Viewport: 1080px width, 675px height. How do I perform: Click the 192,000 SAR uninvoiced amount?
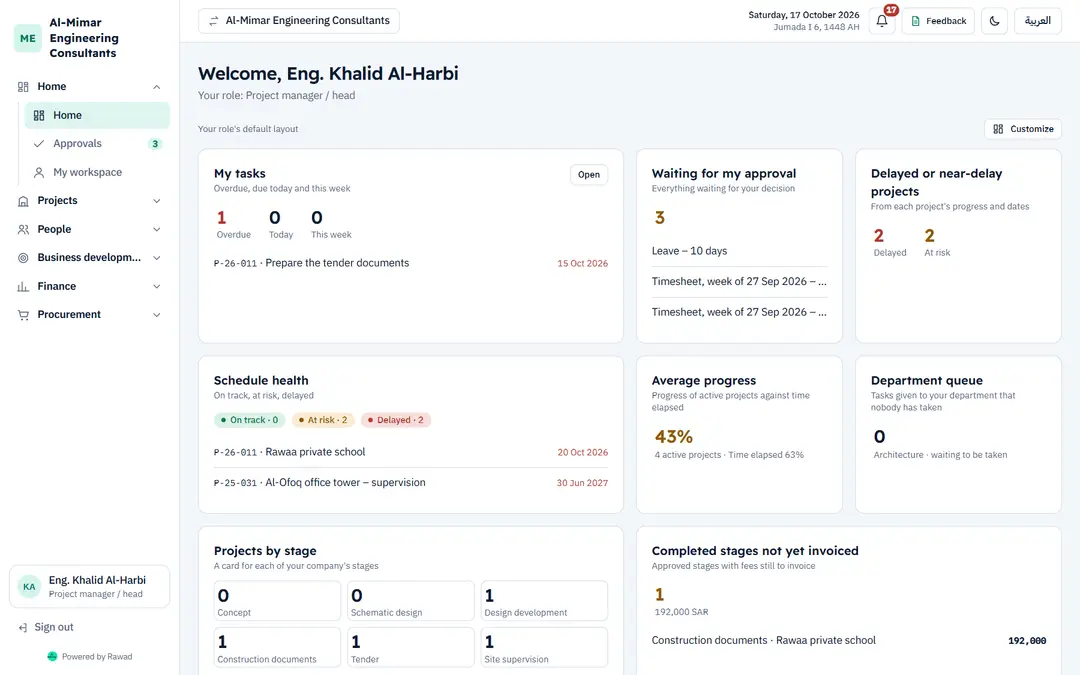tap(681, 612)
